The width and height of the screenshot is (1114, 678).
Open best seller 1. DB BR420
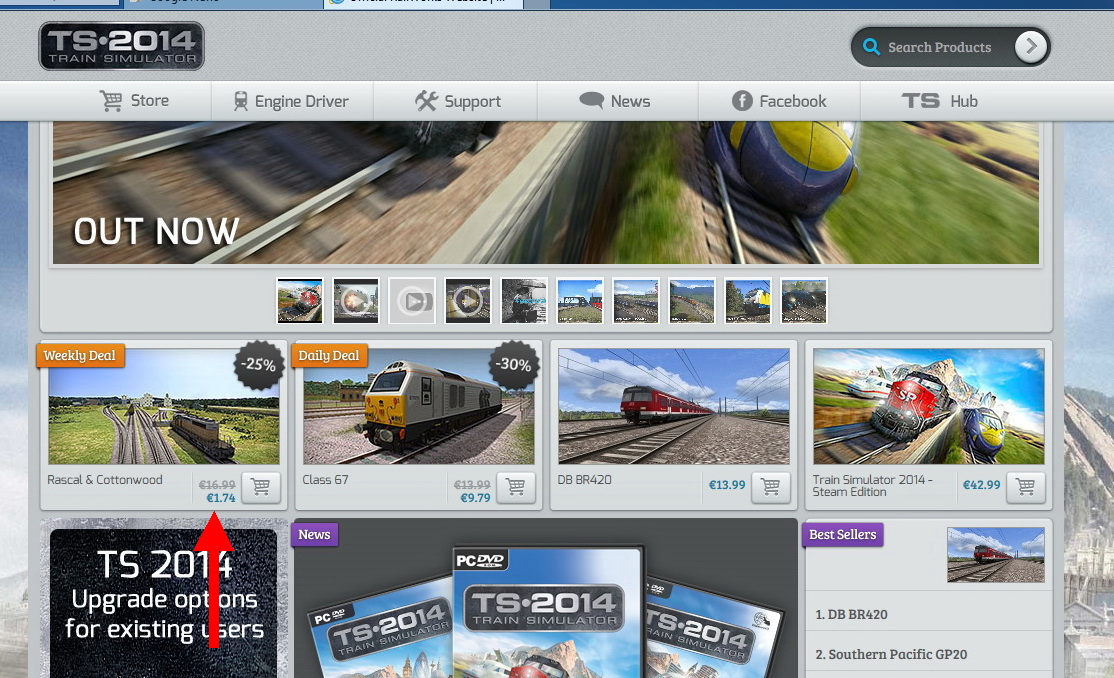pos(851,614)
